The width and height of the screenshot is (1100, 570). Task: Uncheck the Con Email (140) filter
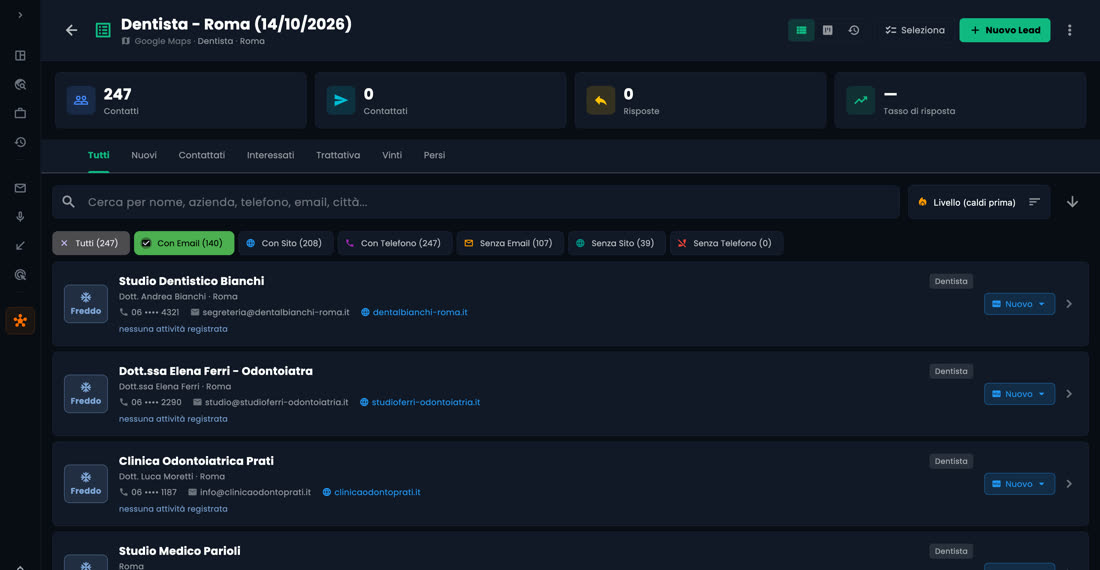click(184, 243)
